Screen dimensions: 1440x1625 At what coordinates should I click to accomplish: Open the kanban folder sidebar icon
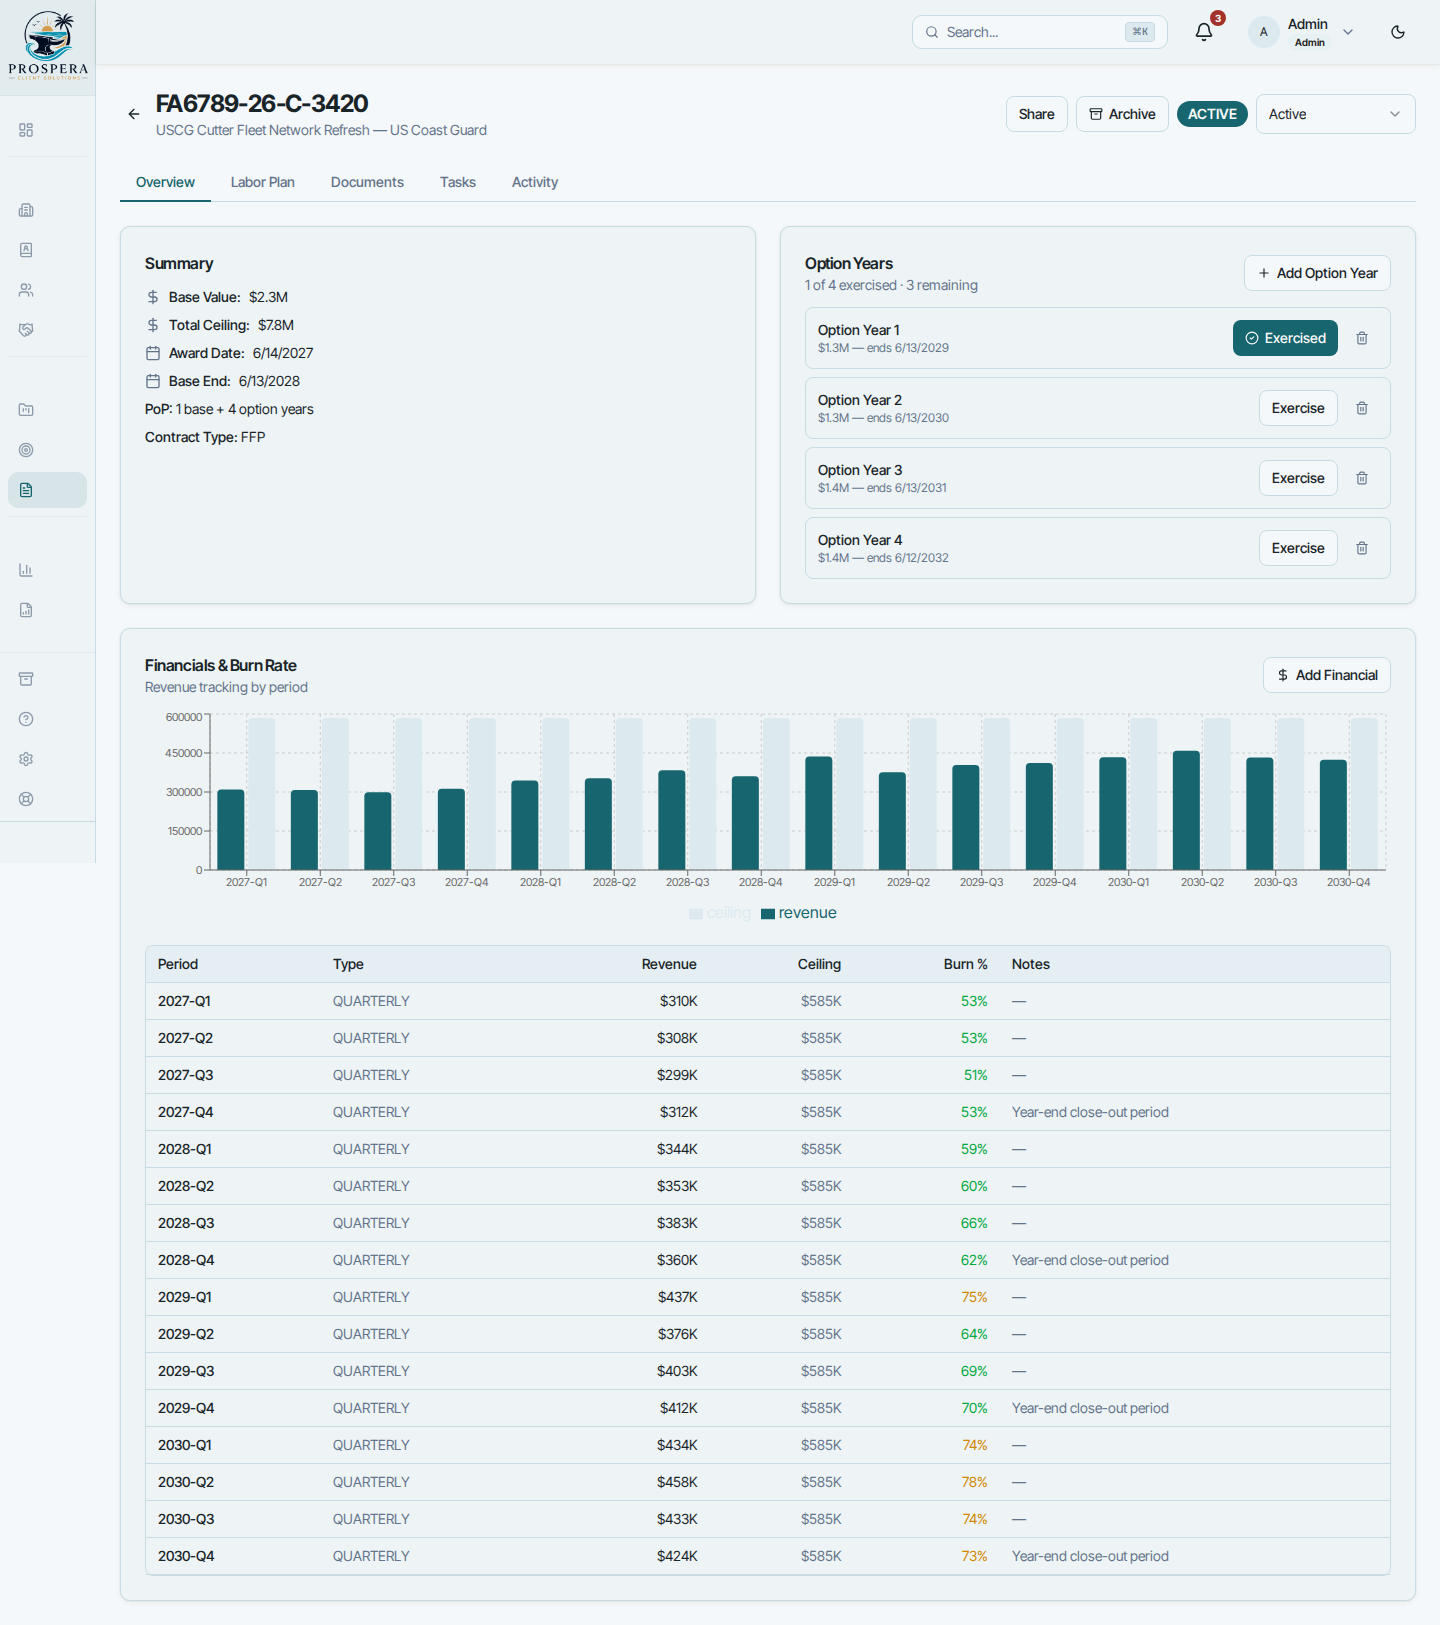(26, 410)
